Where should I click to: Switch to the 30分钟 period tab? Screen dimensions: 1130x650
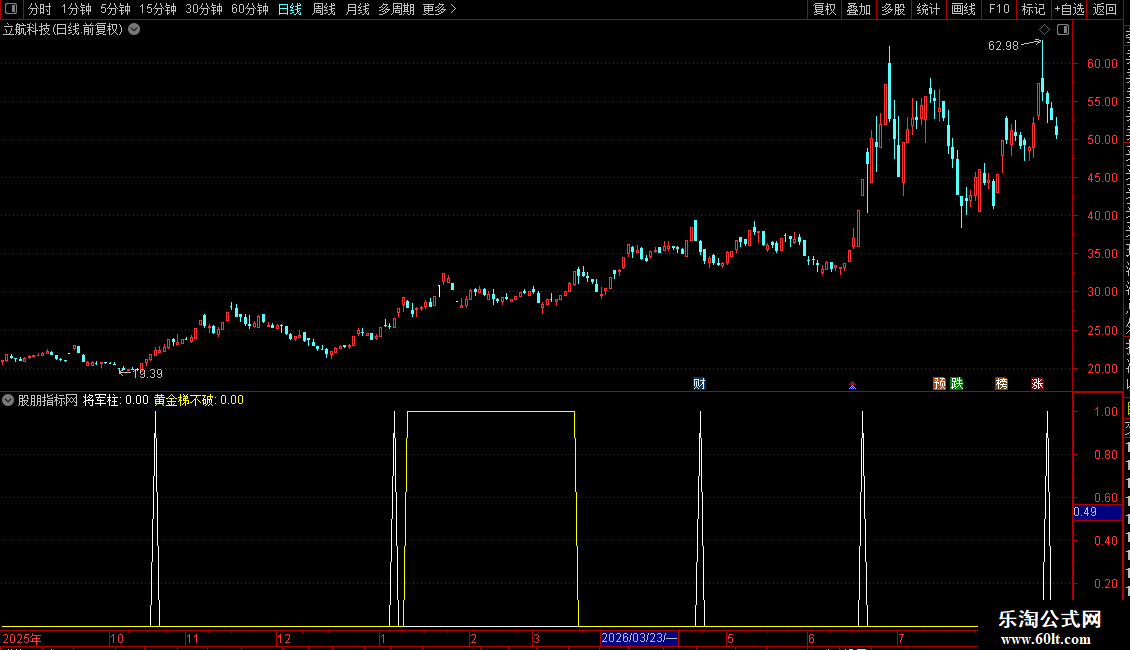tap(204, 9)
